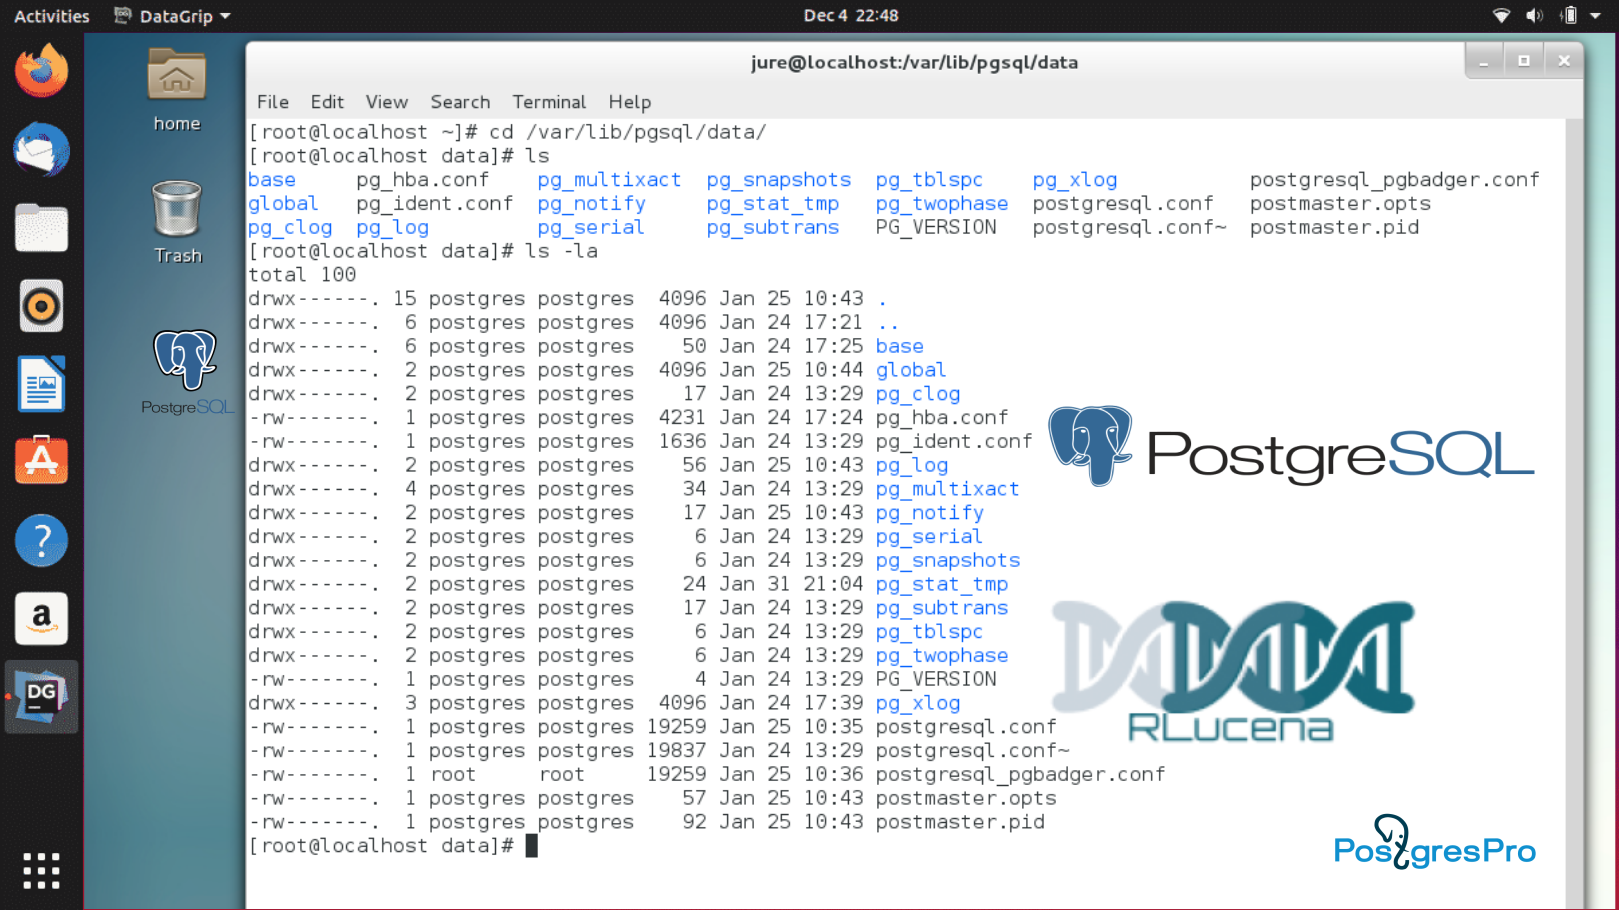Open Ubuntu Software center in dock
This screenshot has height=910, width=1619.
pyautogui.click(x=41, y=460)
